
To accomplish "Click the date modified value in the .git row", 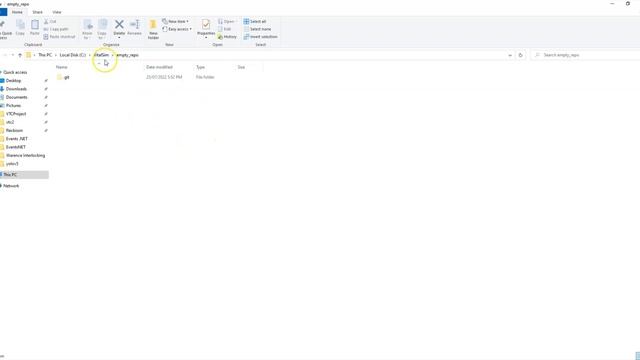I will [x=164, y=77].
